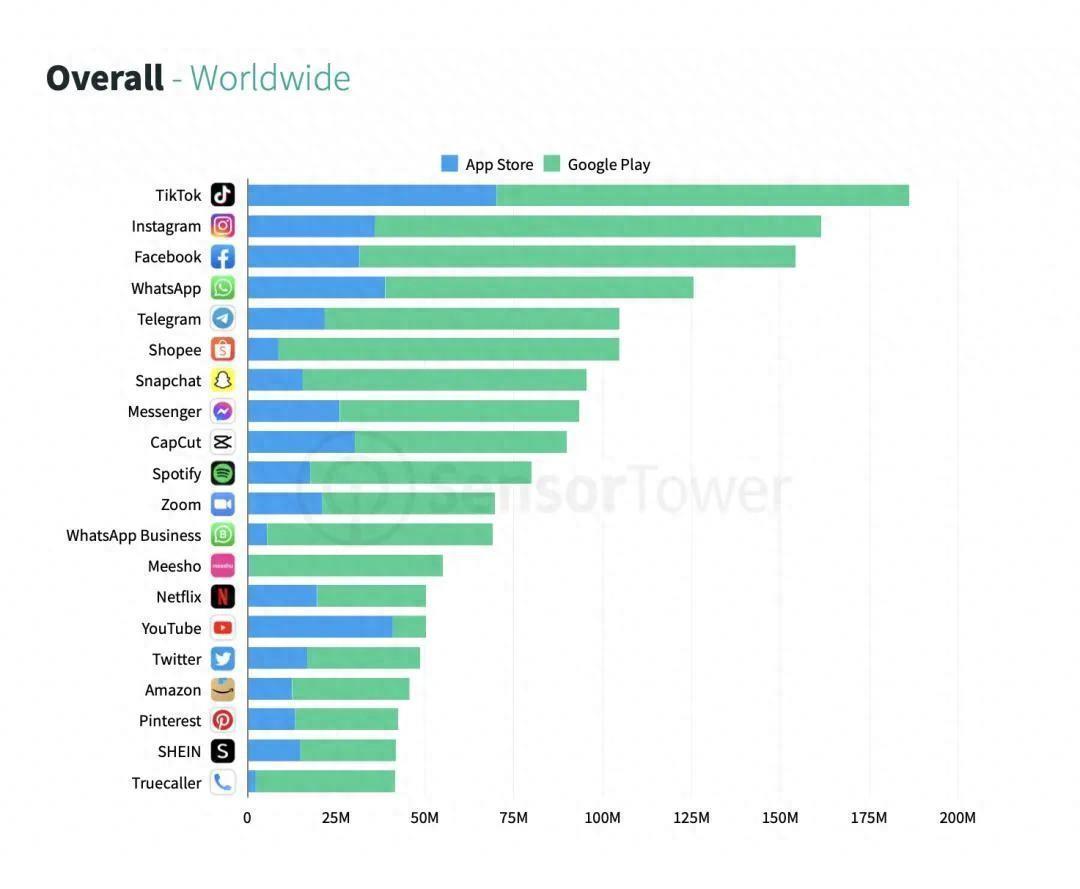Click the Pinterest app icon
Screen dimensions: 1080x889
pos(223,721)
